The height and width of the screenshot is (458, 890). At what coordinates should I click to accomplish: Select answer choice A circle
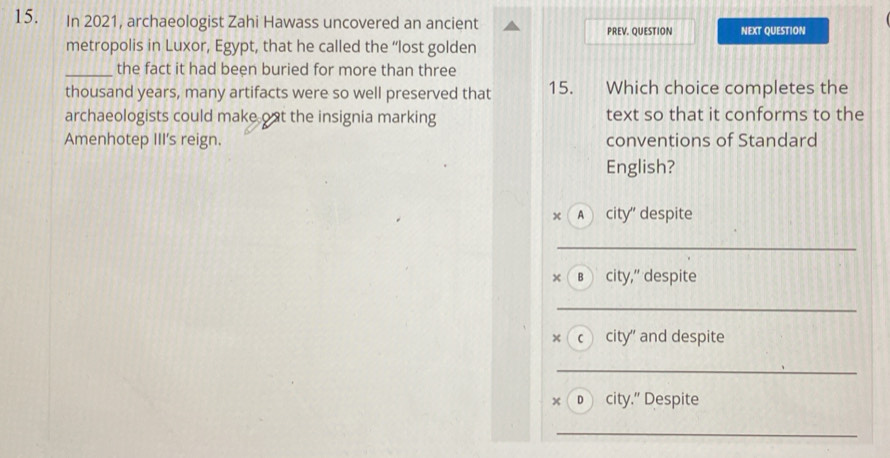pos(581,214)
